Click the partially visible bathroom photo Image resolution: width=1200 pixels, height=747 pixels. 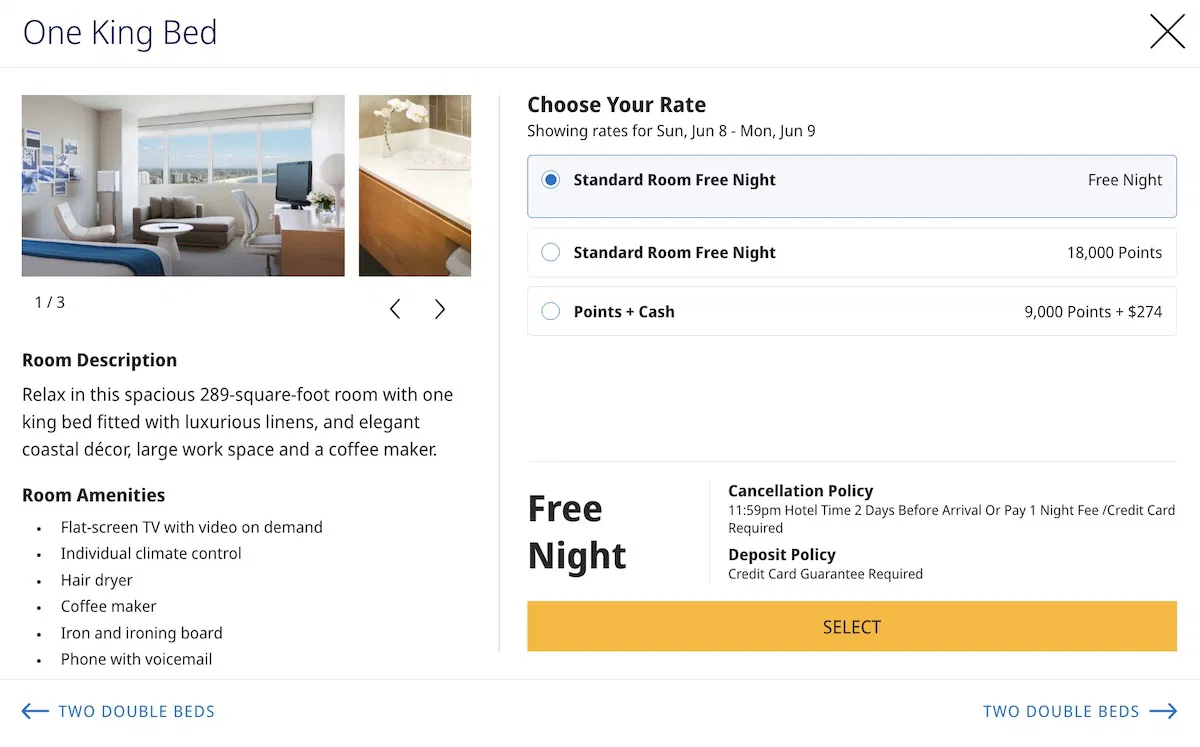[415, 185]
